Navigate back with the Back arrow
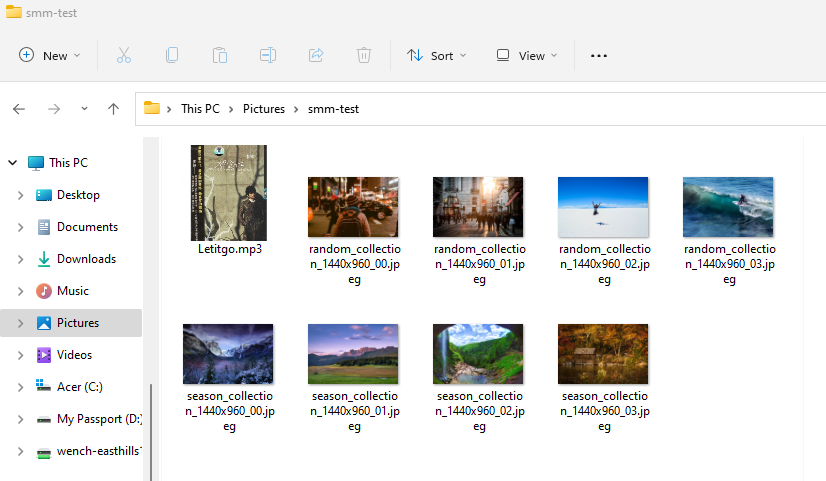 tap(19, 109)
